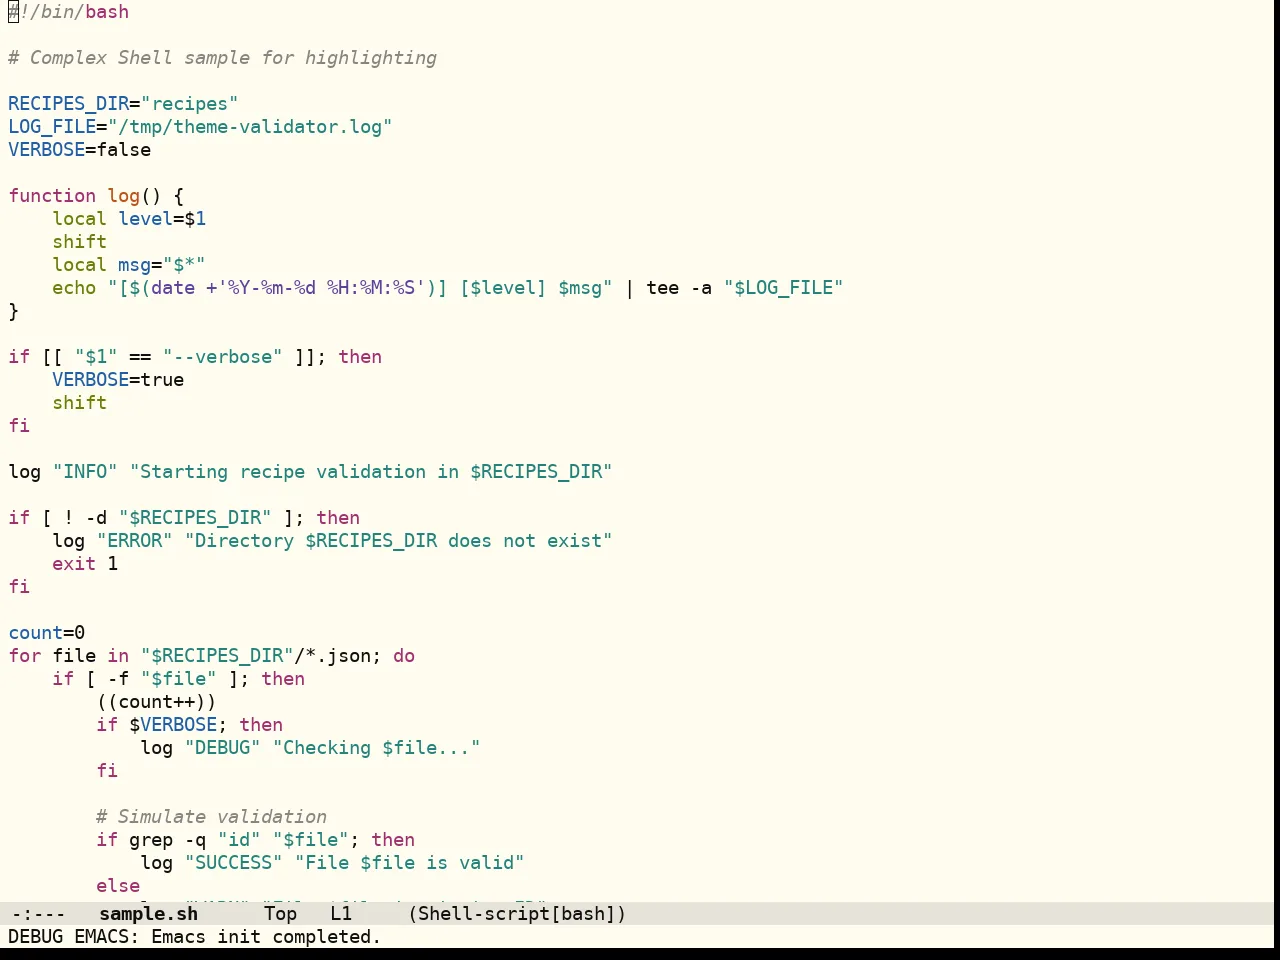The image size is (1280, 960).
Task: Click the count=0 line
Action: (x=47, y=633)
